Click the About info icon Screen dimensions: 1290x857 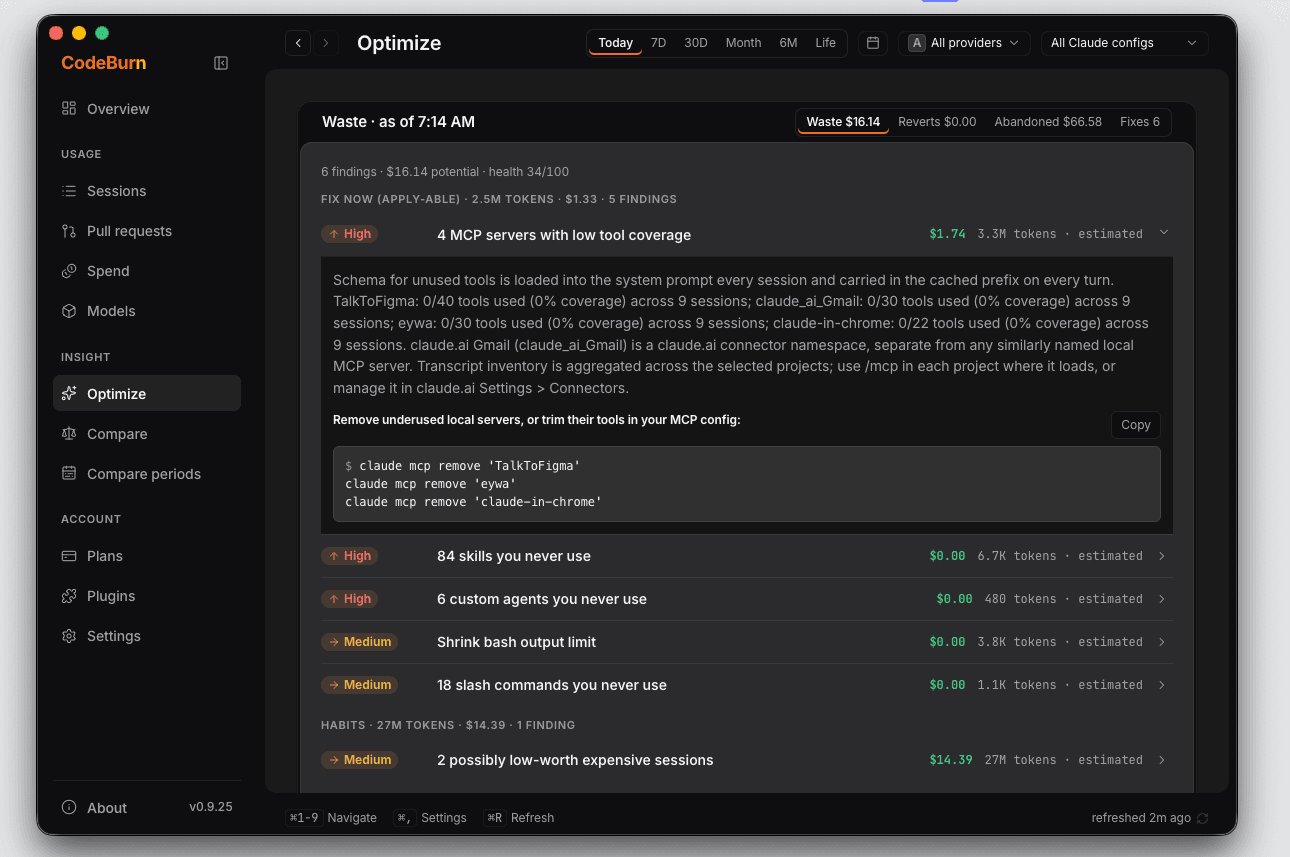point(69,808)
